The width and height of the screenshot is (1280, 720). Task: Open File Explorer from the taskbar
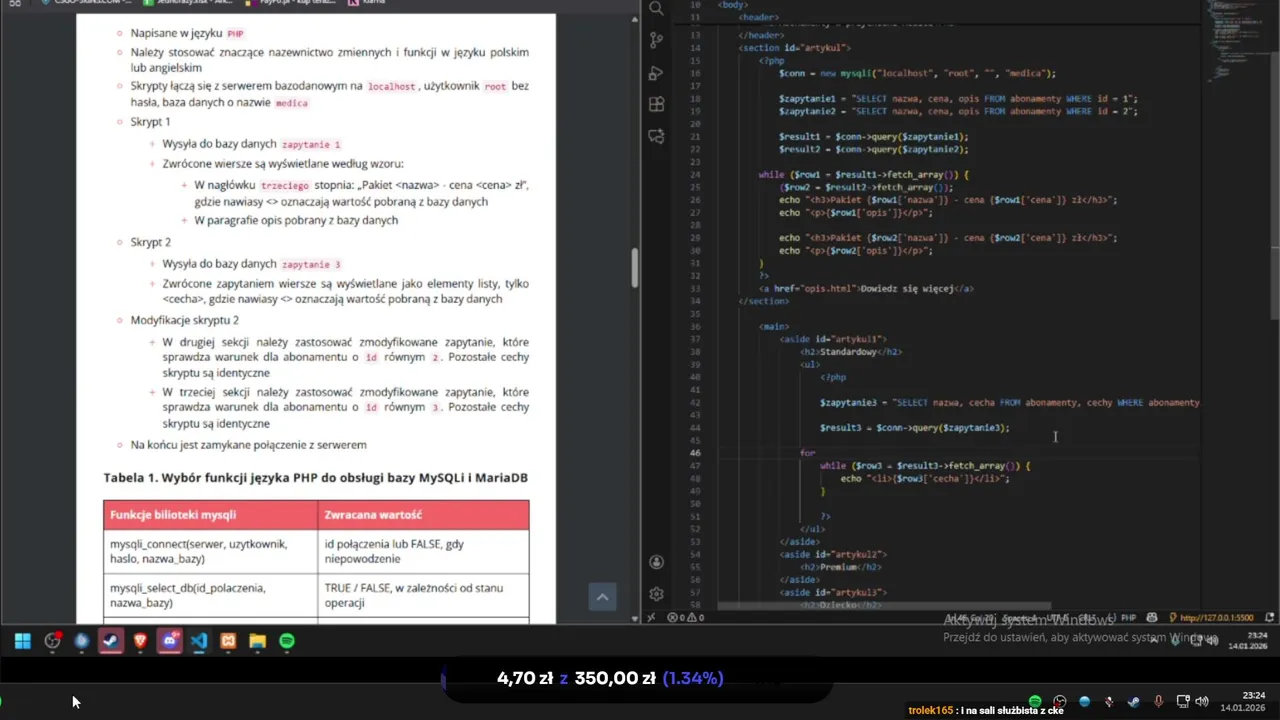(x=257, y=641)
